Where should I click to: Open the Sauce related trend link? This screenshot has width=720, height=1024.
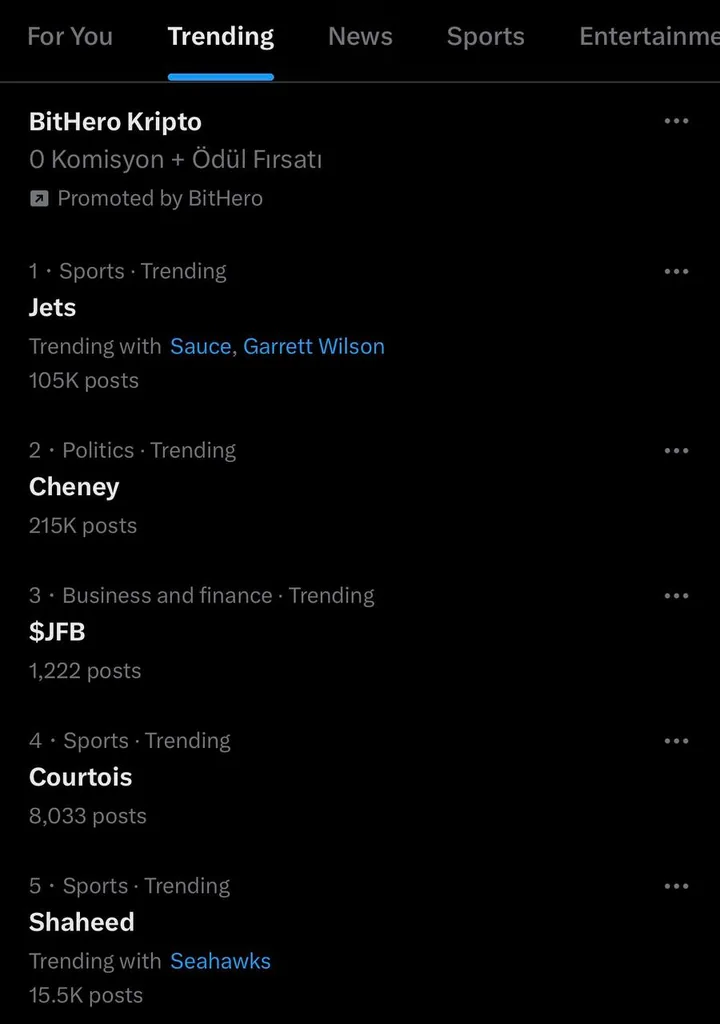tap(201, 346)
